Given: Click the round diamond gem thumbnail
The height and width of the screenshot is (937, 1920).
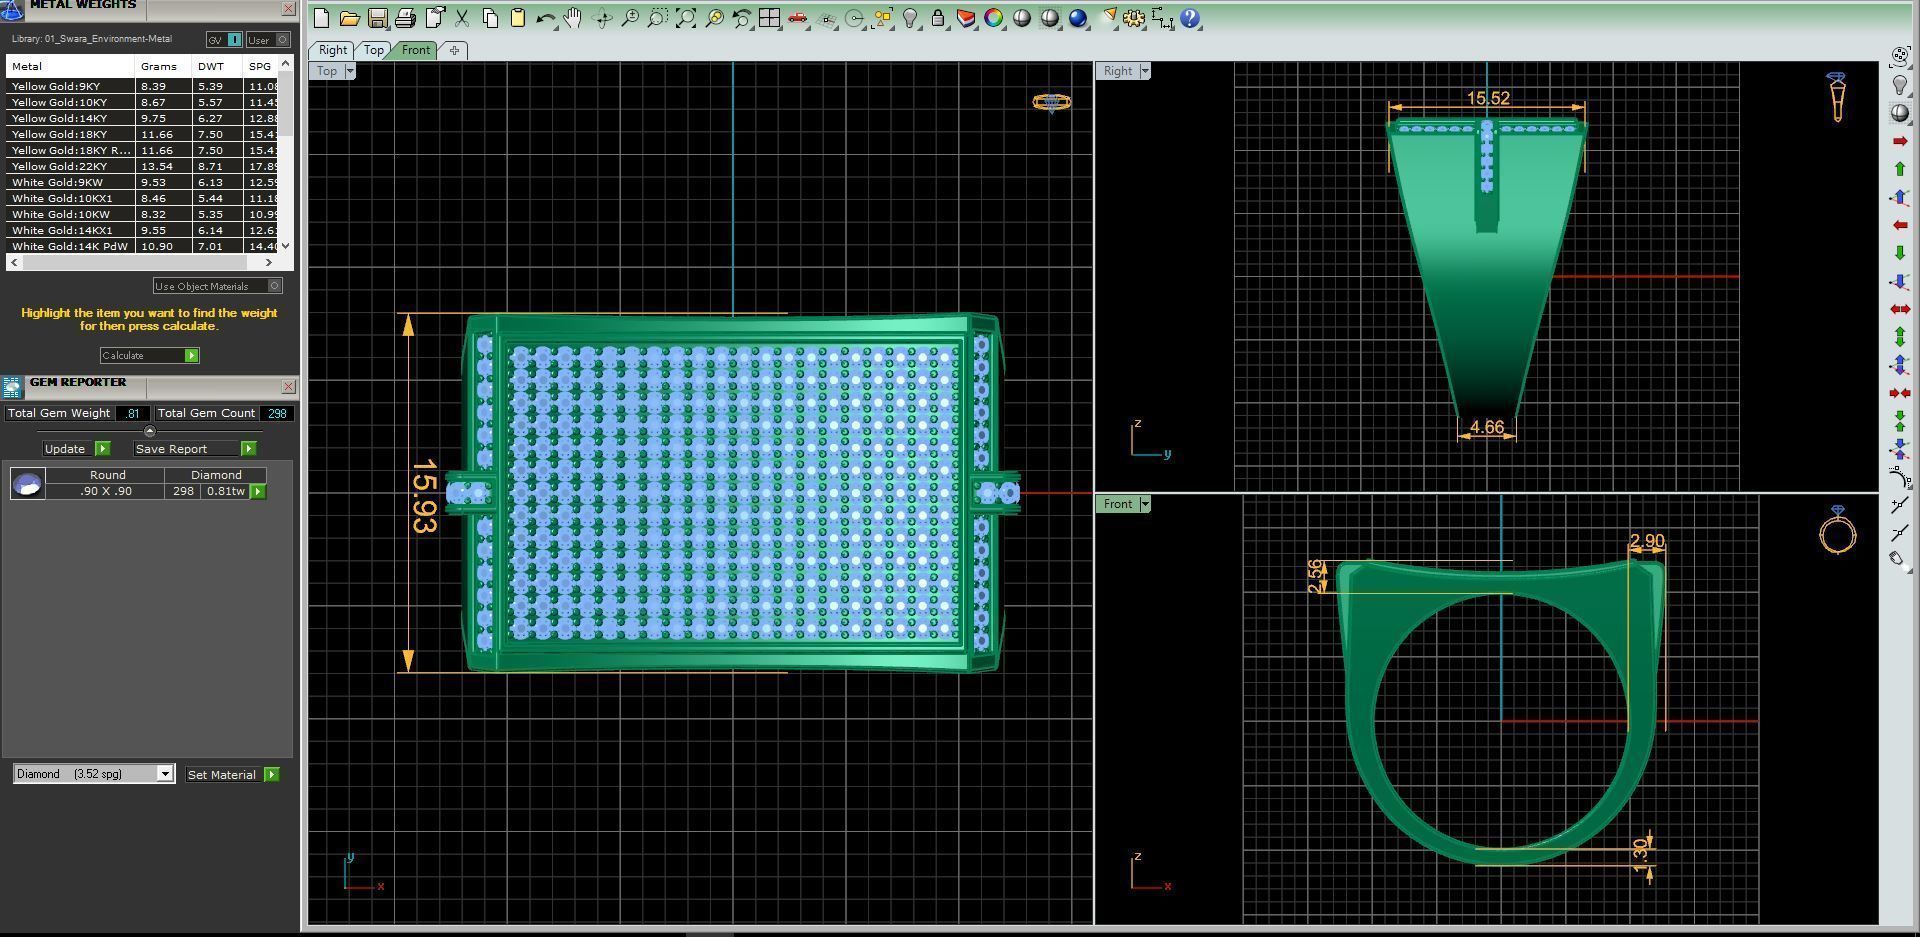Looking at the screenshot, I should 27,484.
